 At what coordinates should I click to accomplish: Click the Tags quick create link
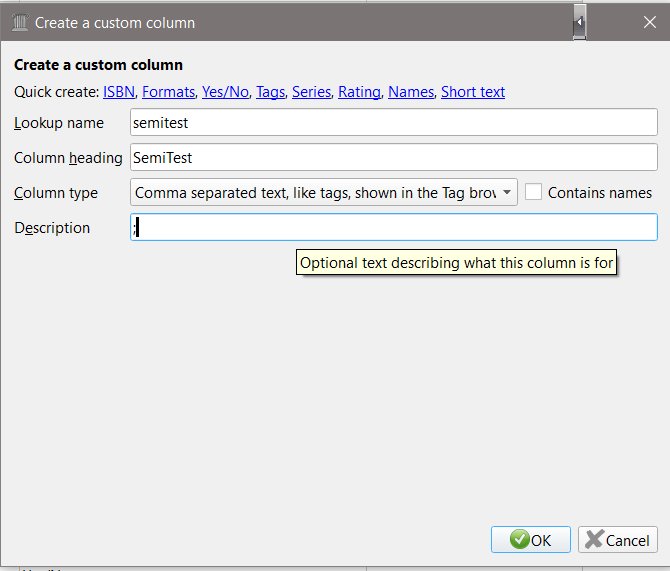tap(270, 92)
